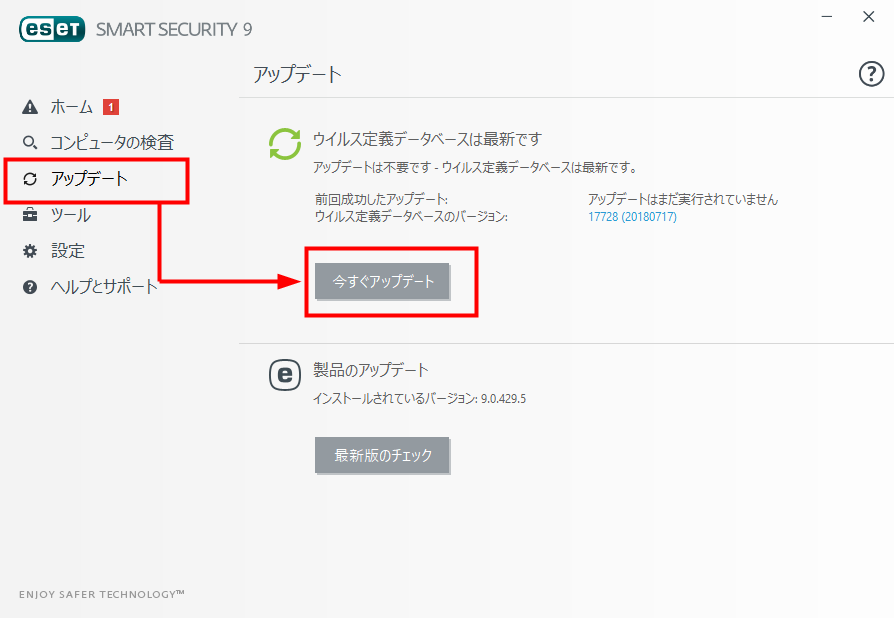Click the green update status icon

pos(285,144)
